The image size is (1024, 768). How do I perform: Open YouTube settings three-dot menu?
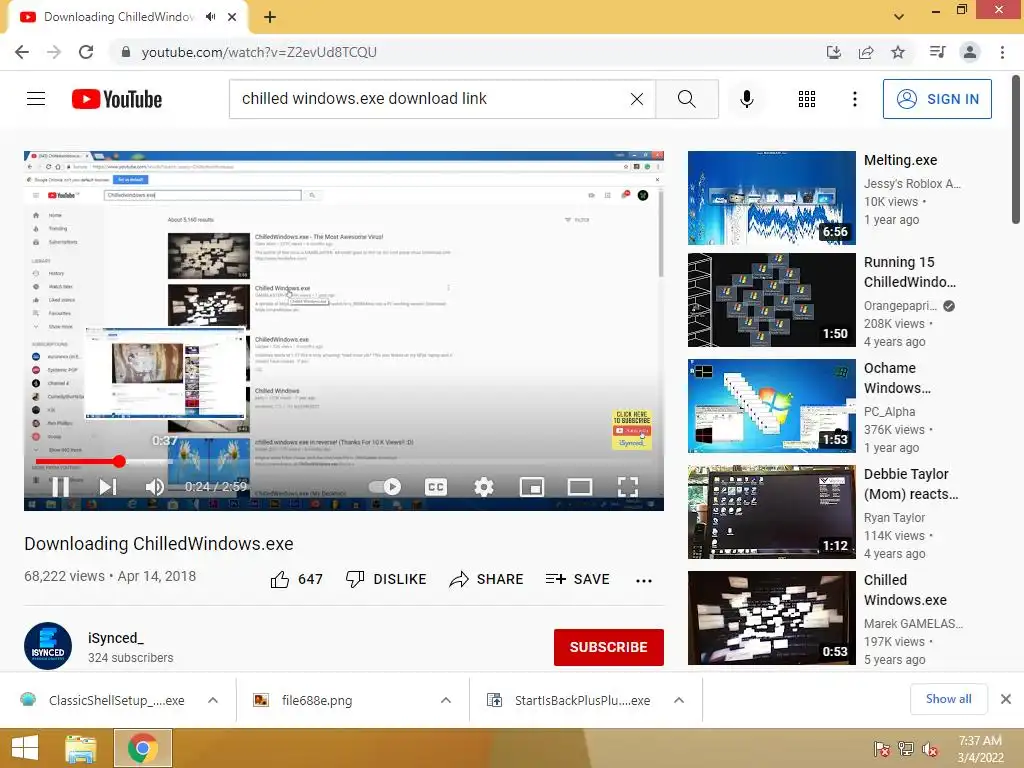(x=854, y=99)
